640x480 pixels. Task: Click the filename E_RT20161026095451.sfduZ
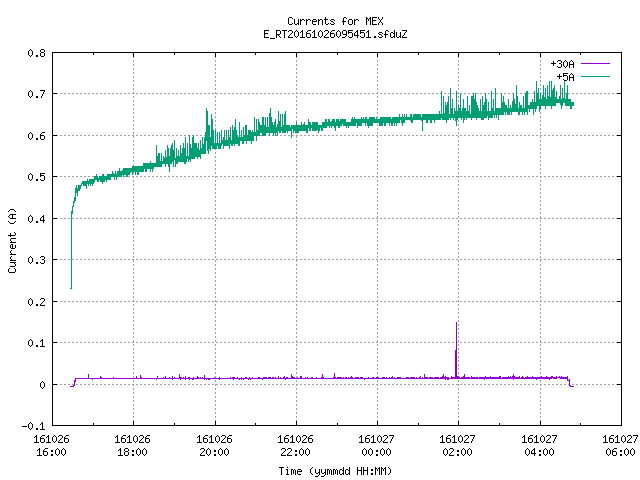335,34
